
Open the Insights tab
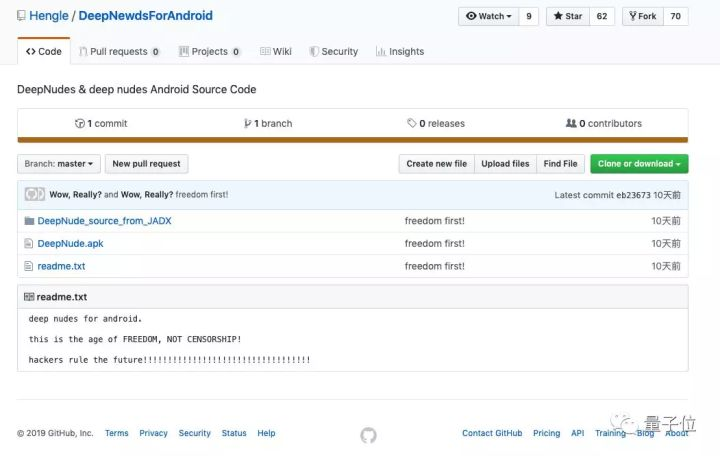coord(400,52)
